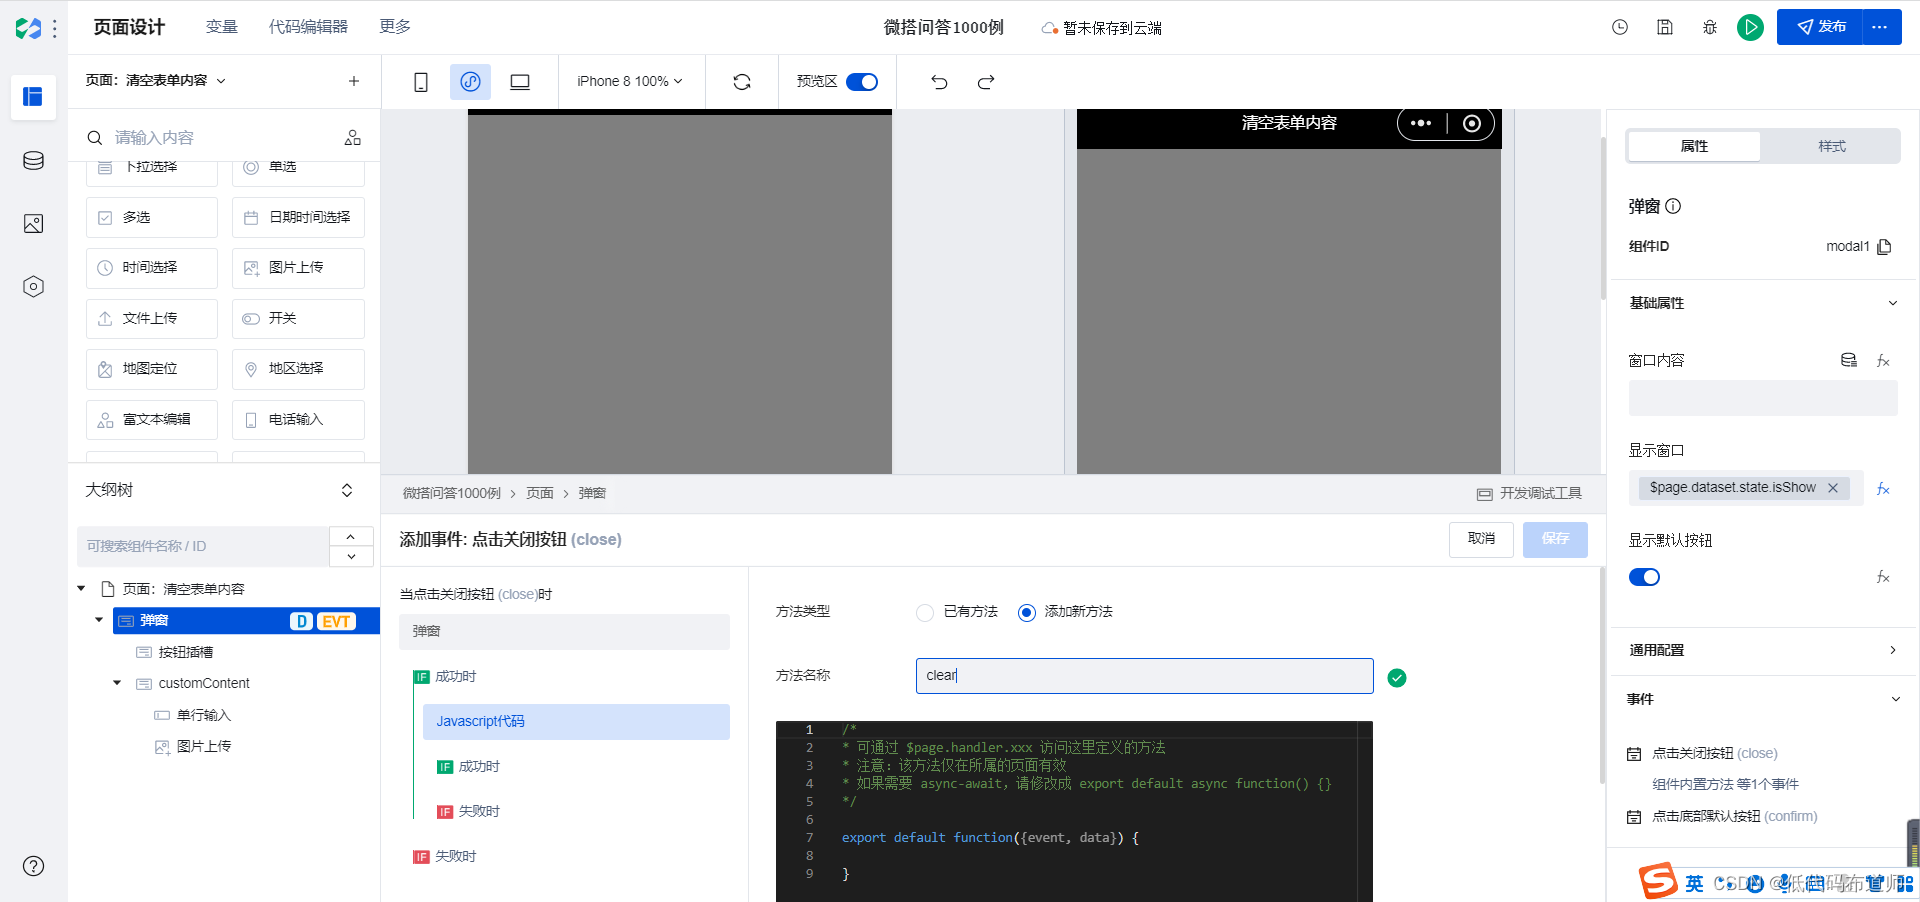Open fx expression for window content
This screenshot has height=902, width=1920.
(1883, 360)
